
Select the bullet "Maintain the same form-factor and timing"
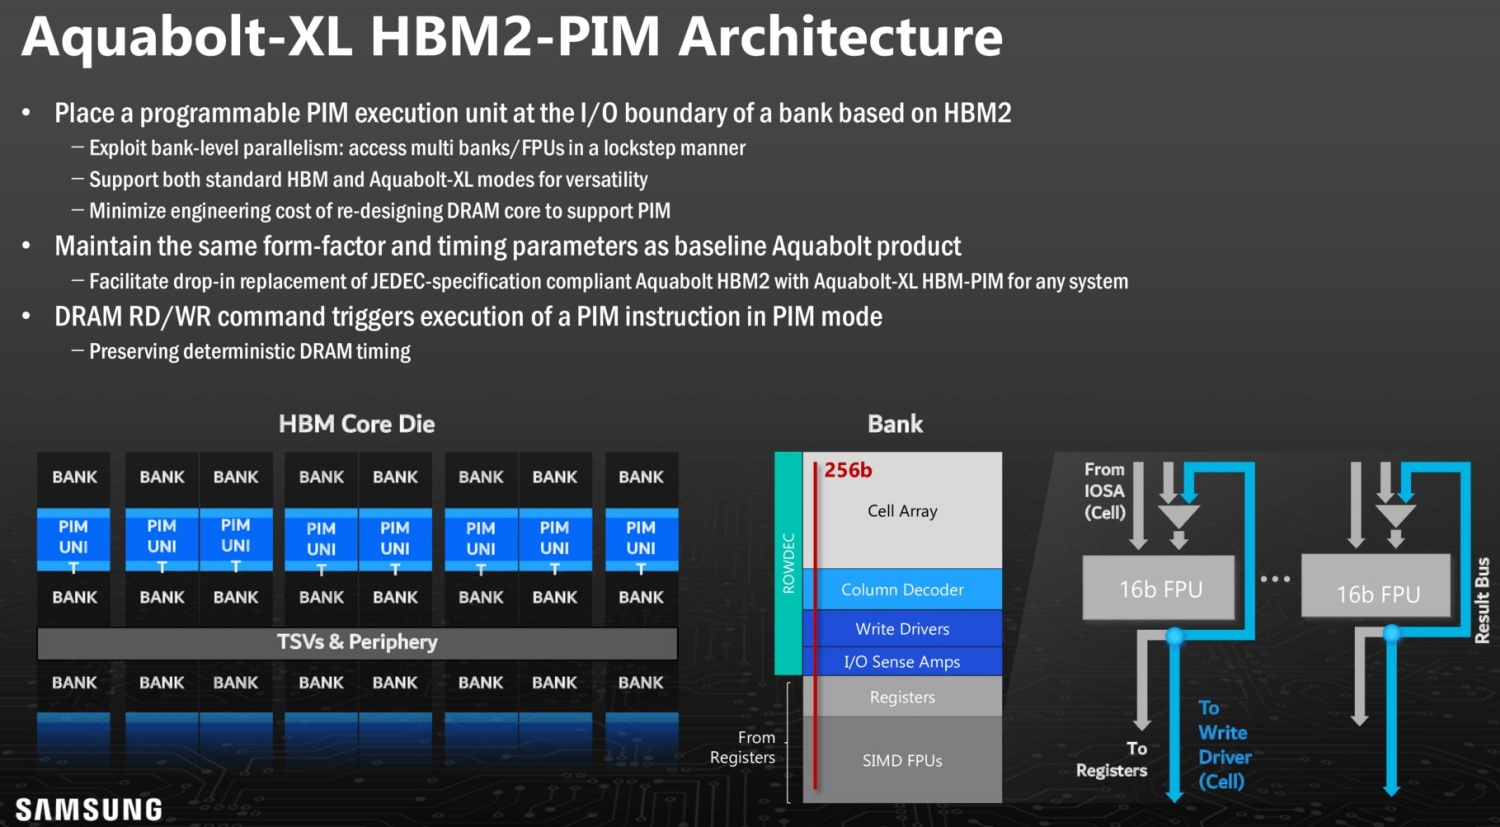pyautogui.click(x=508, y=246)
